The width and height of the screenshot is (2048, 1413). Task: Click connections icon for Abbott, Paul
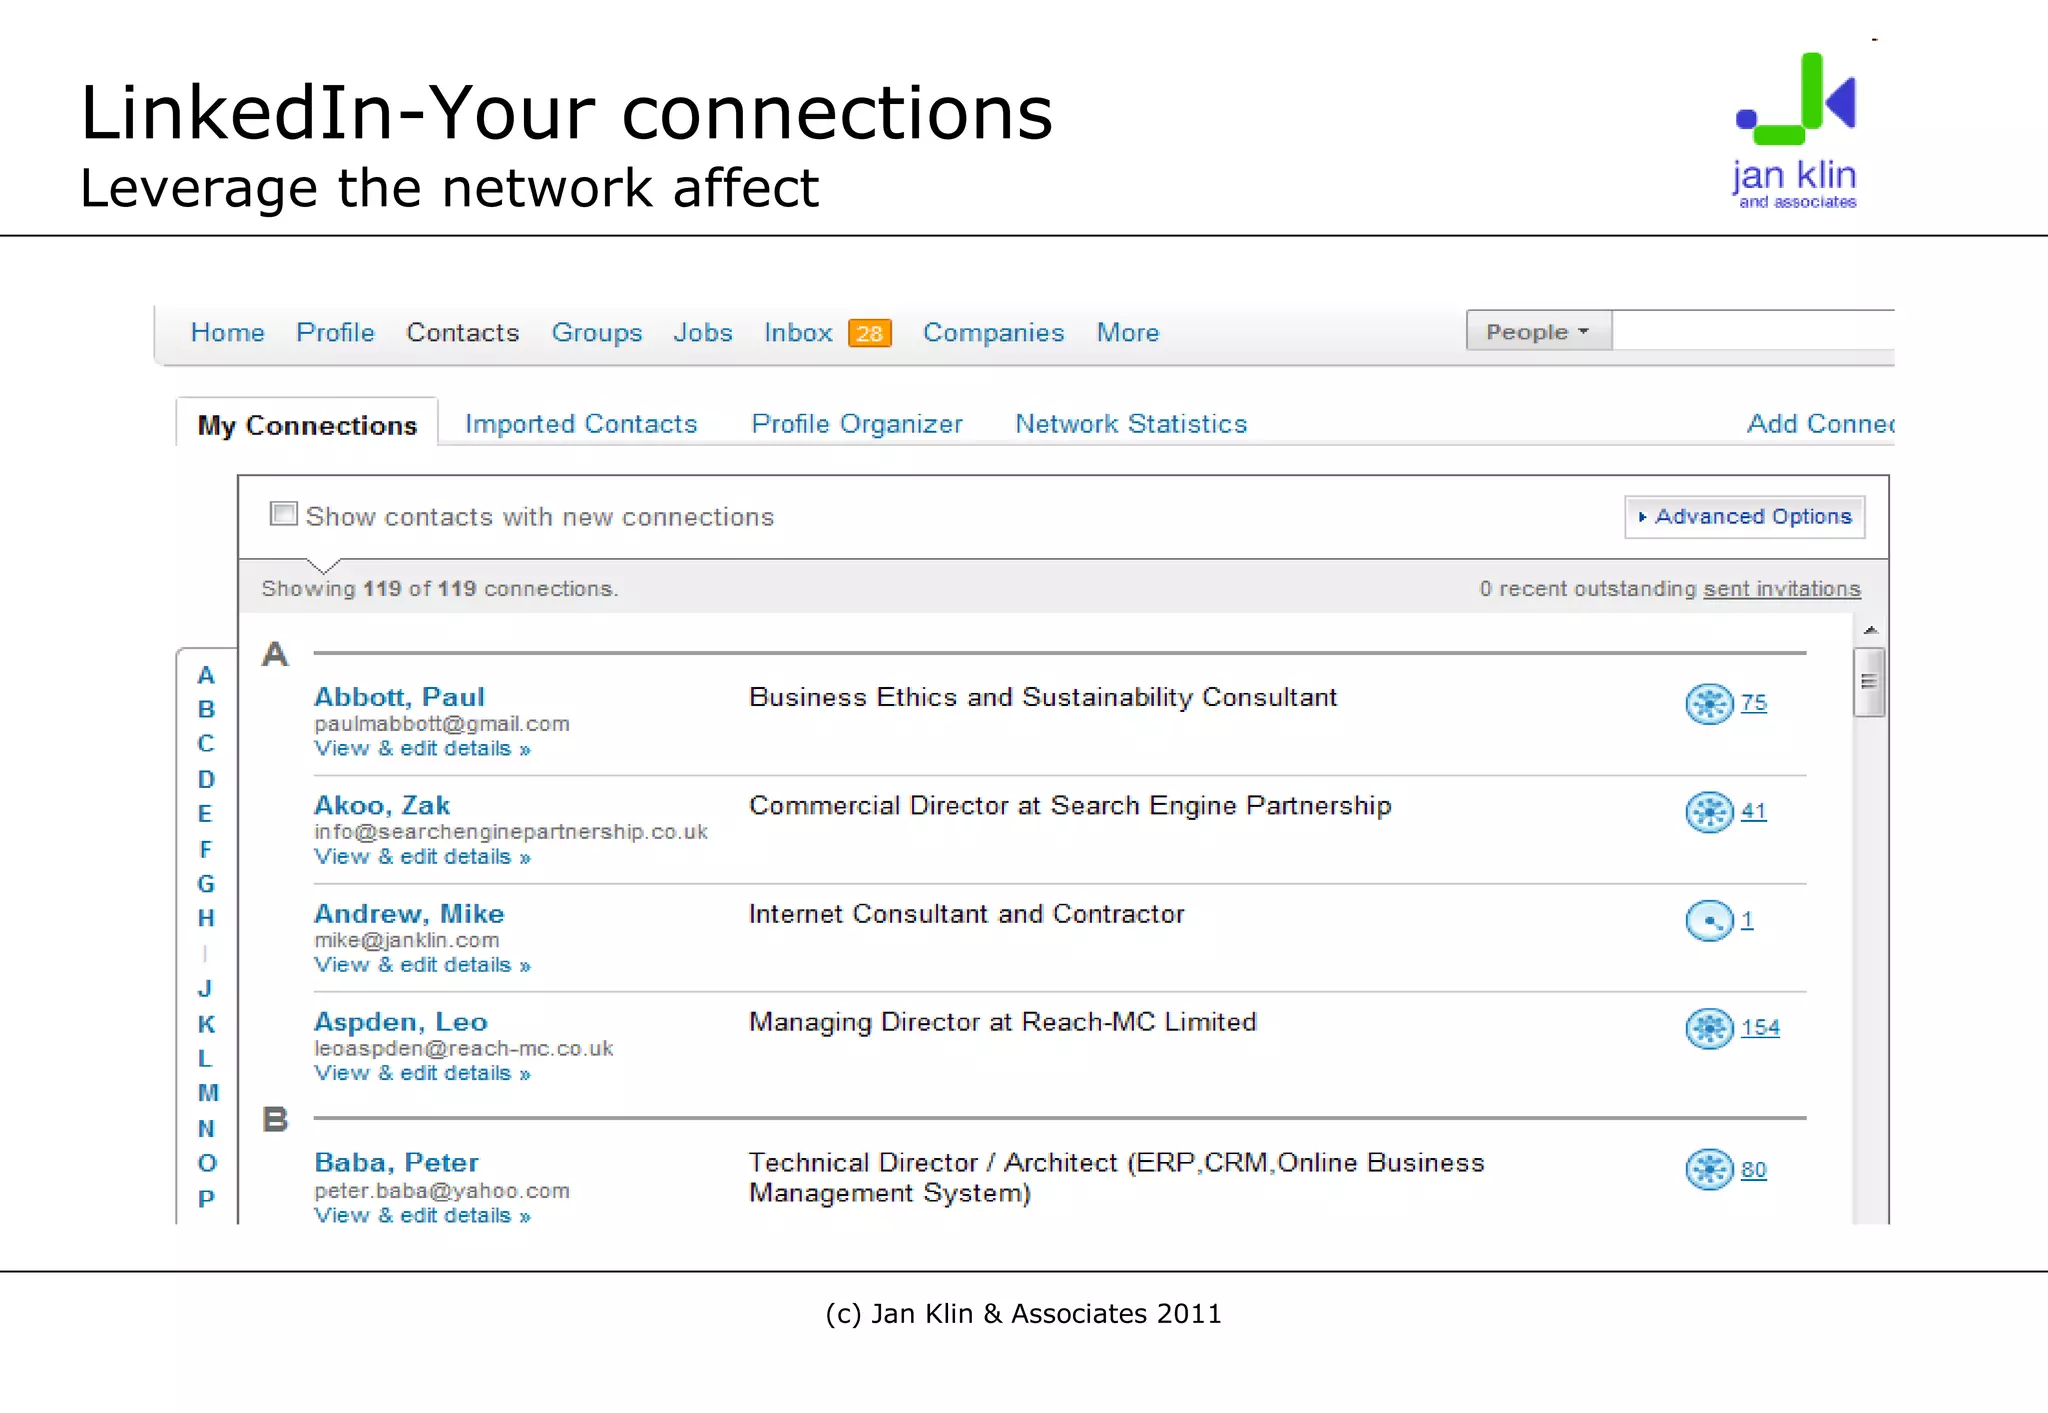pos(1709,704)
